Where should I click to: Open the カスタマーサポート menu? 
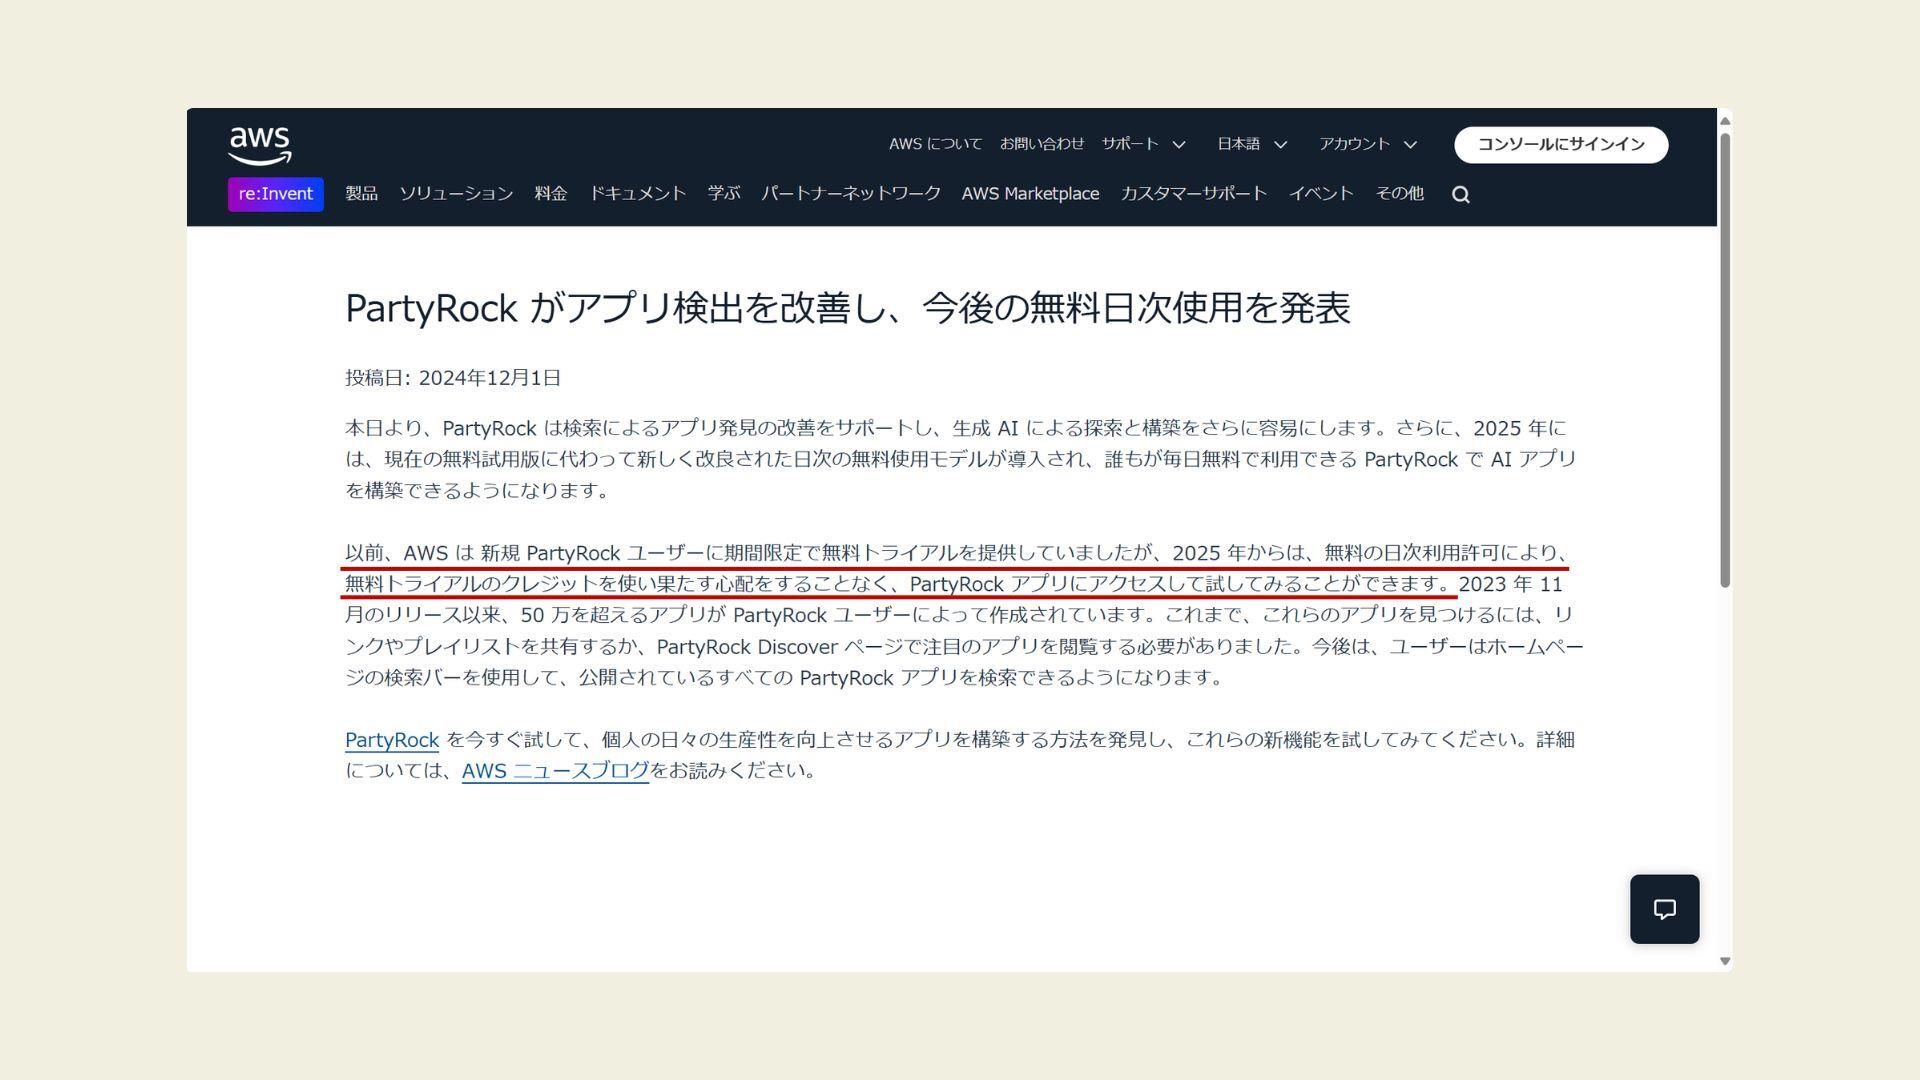point(1194,194)
